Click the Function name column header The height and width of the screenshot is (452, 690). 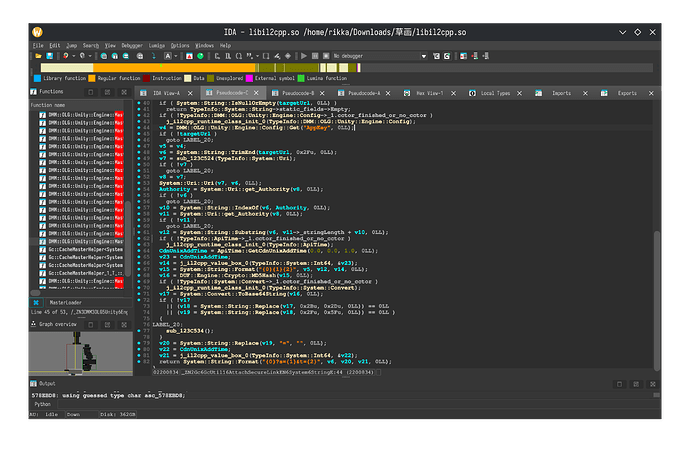[x=77, y=105]
